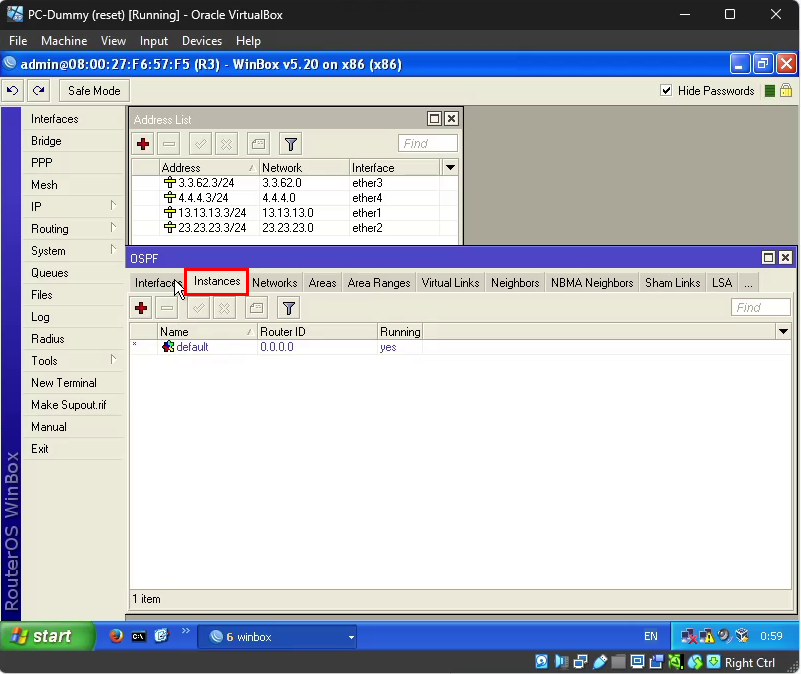Open the VirtualBox Machine menu
The height and width of the screenshot is (674, 801).
(64, 41)
